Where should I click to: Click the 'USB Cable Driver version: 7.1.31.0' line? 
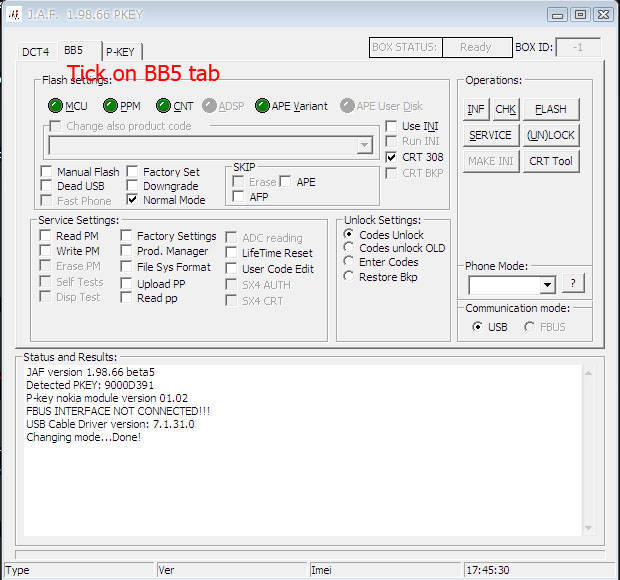(110, 424)
